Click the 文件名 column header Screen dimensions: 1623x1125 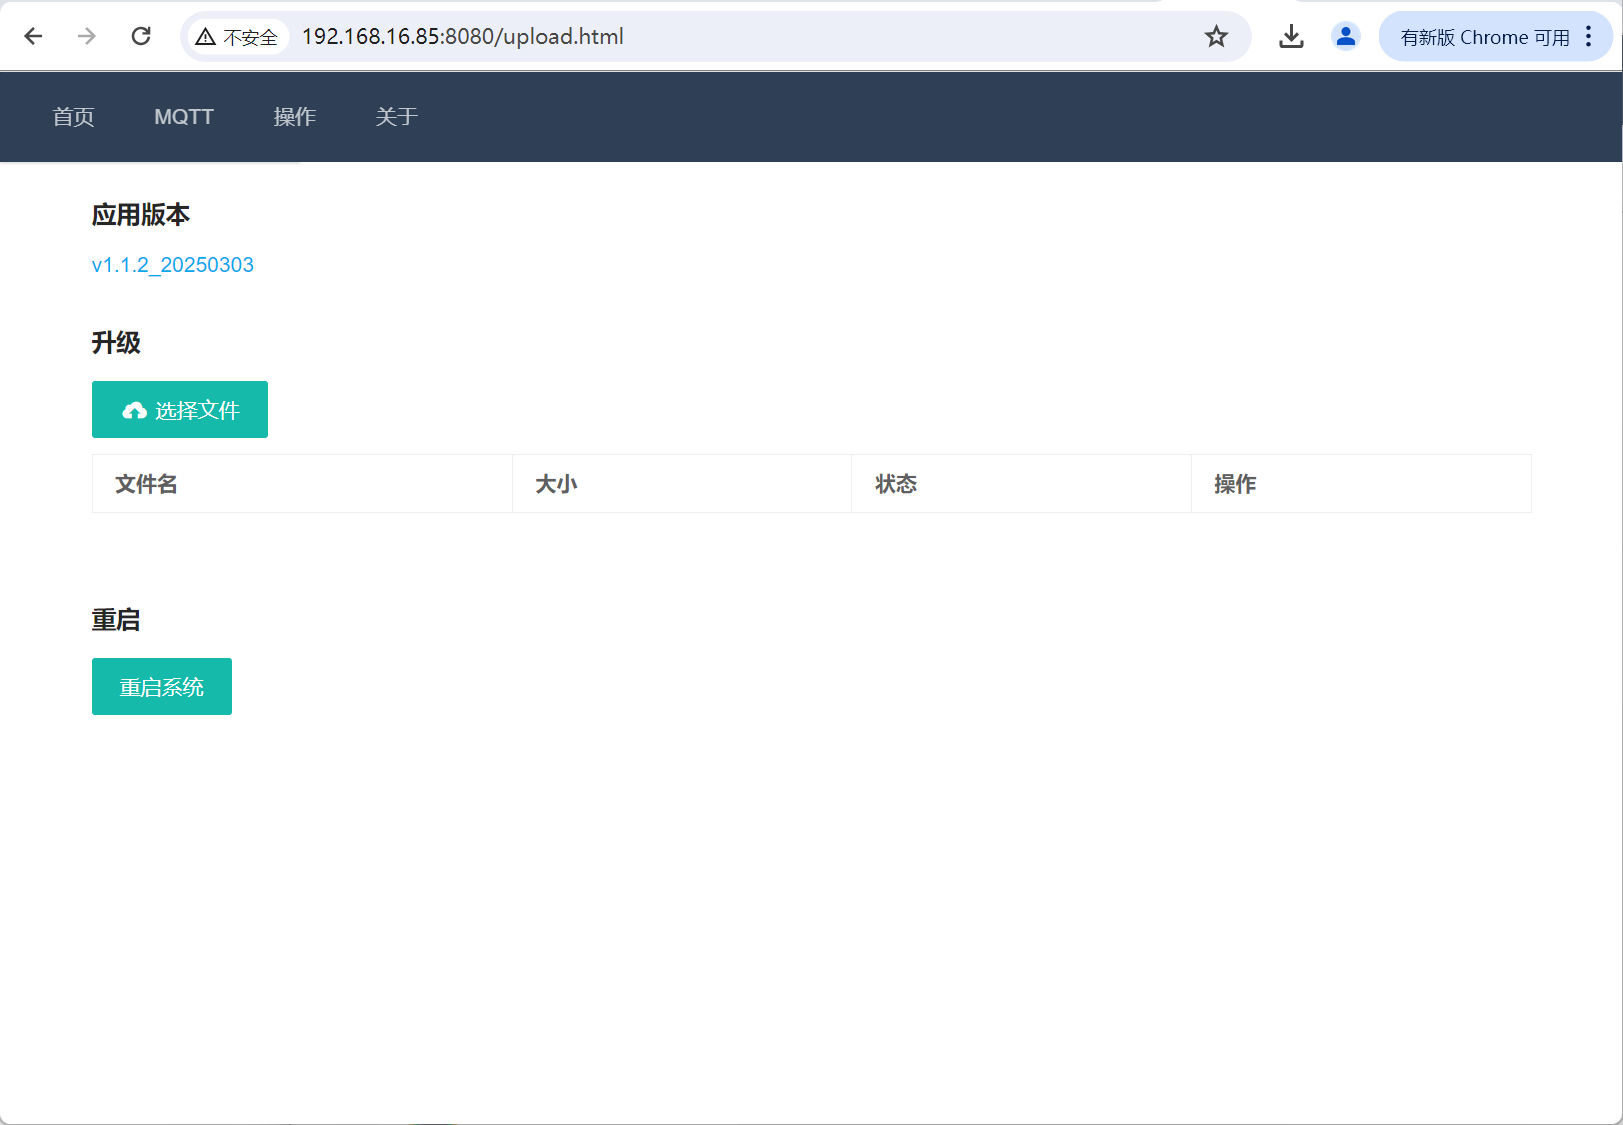[x=146, y=484]
